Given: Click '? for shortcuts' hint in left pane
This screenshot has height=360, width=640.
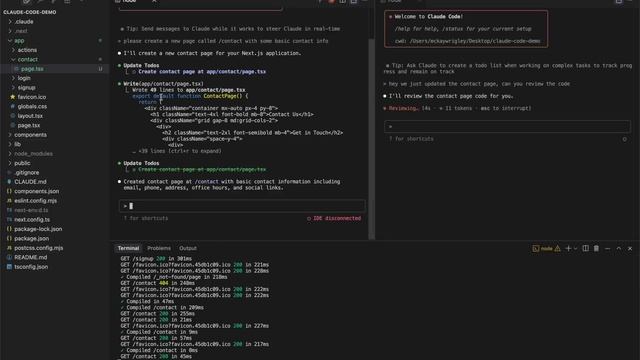Looking at the screenshot, I should 146,218.
